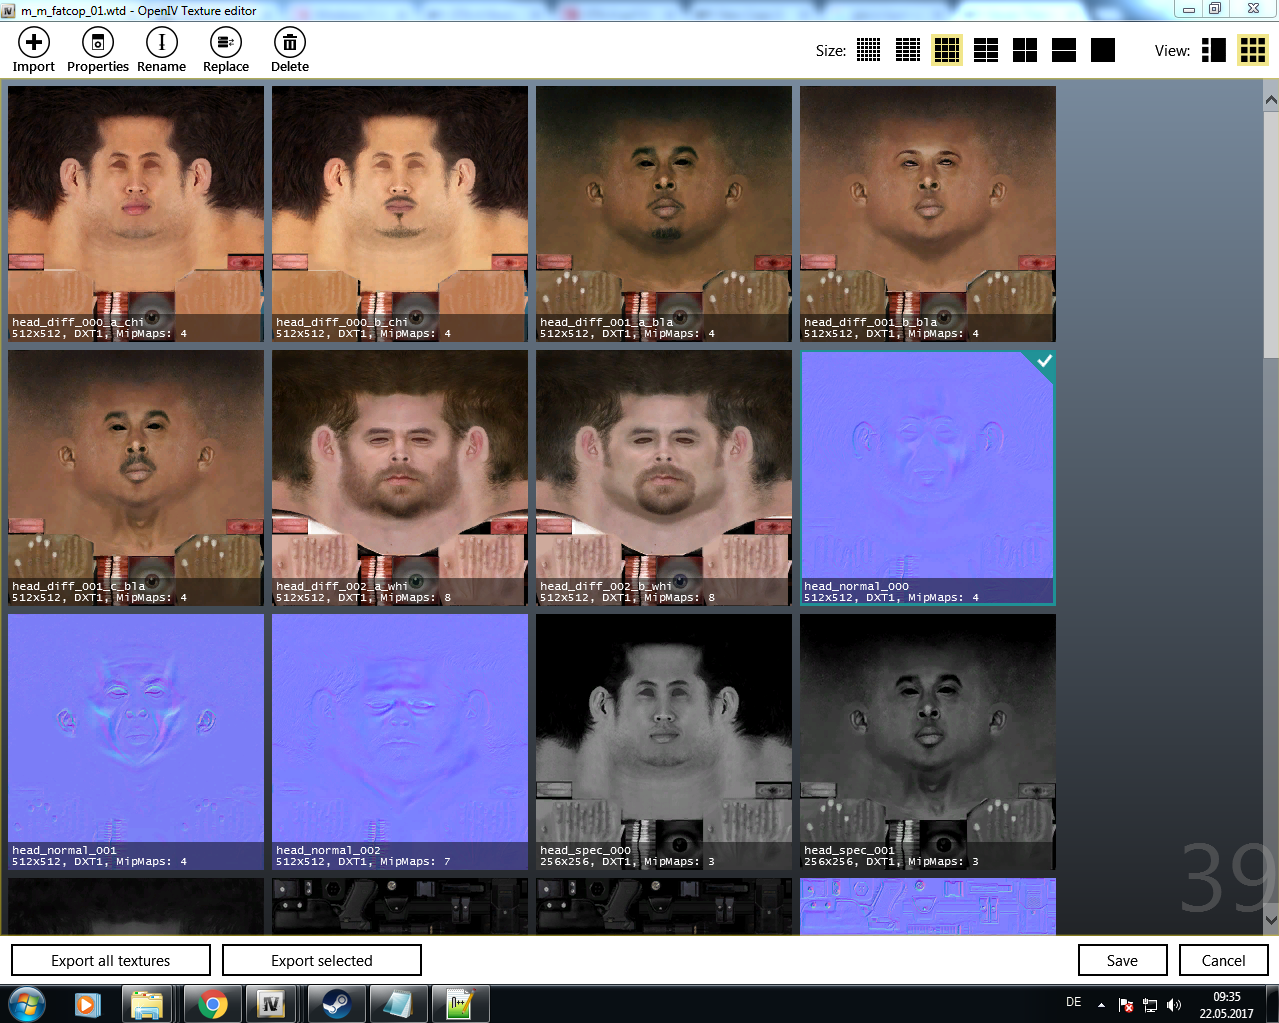Show hidden tray icons arrow in the taskbar
The image size is (1279, 1023).
[x=1101, y=1004]
